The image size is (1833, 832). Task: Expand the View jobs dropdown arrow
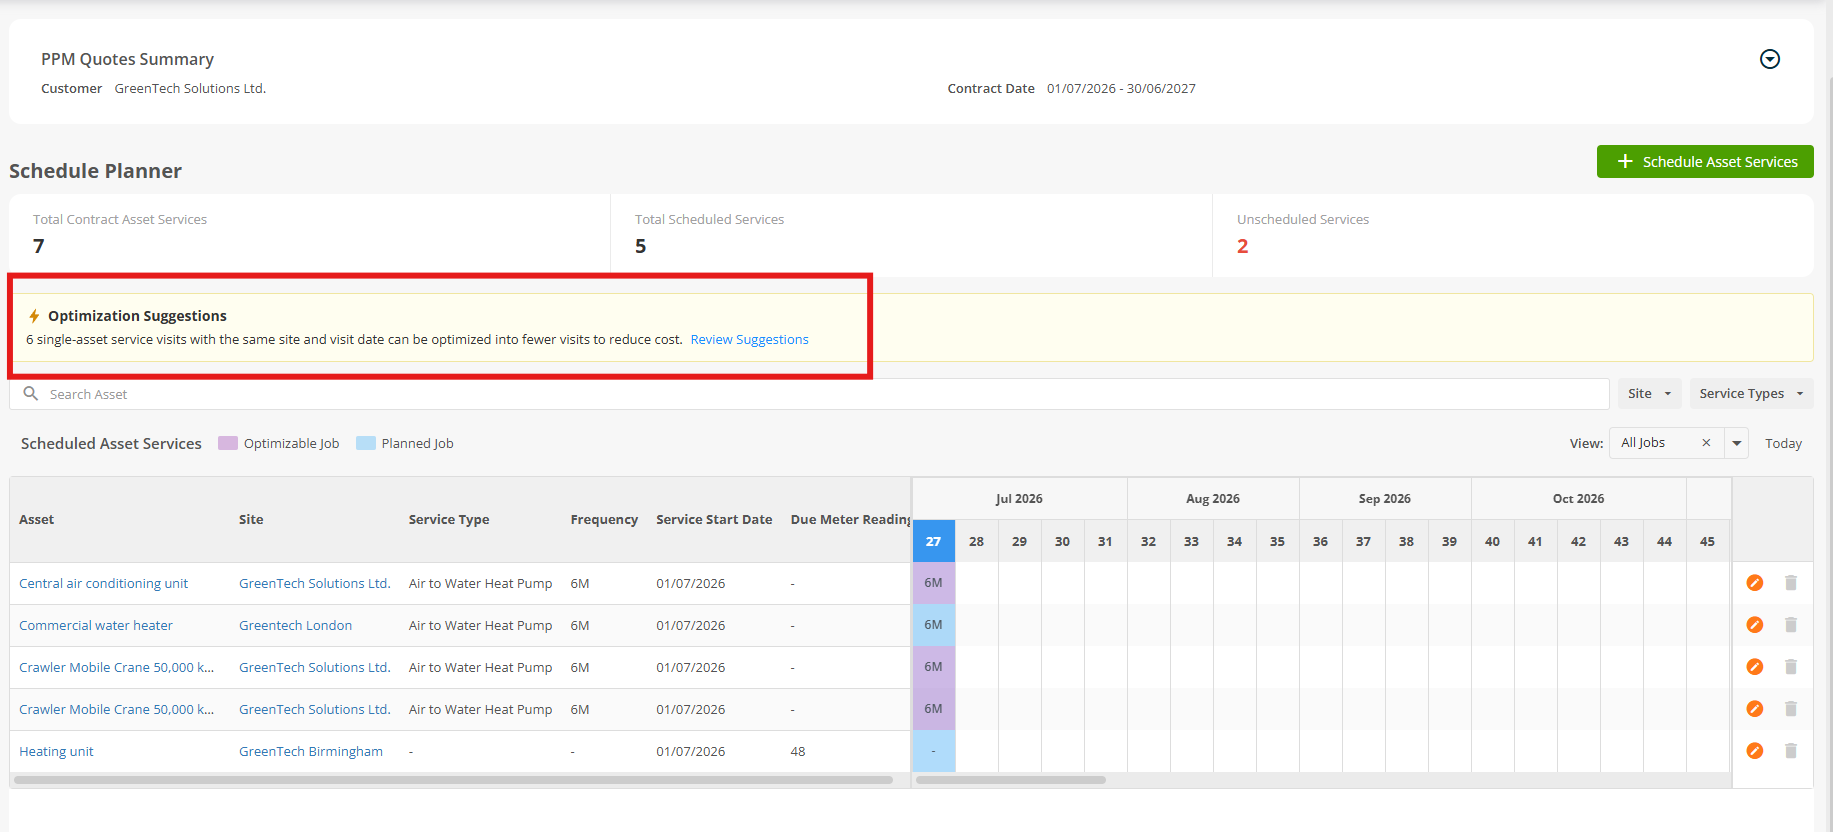[1737, 443]
